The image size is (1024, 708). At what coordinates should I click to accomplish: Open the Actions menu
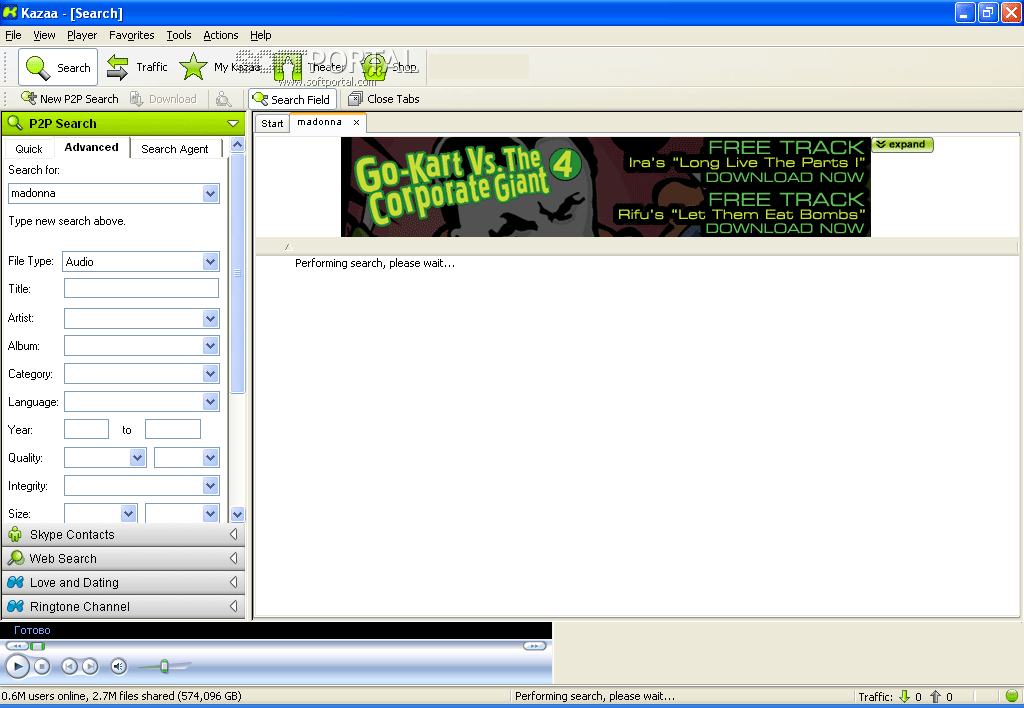221,35
